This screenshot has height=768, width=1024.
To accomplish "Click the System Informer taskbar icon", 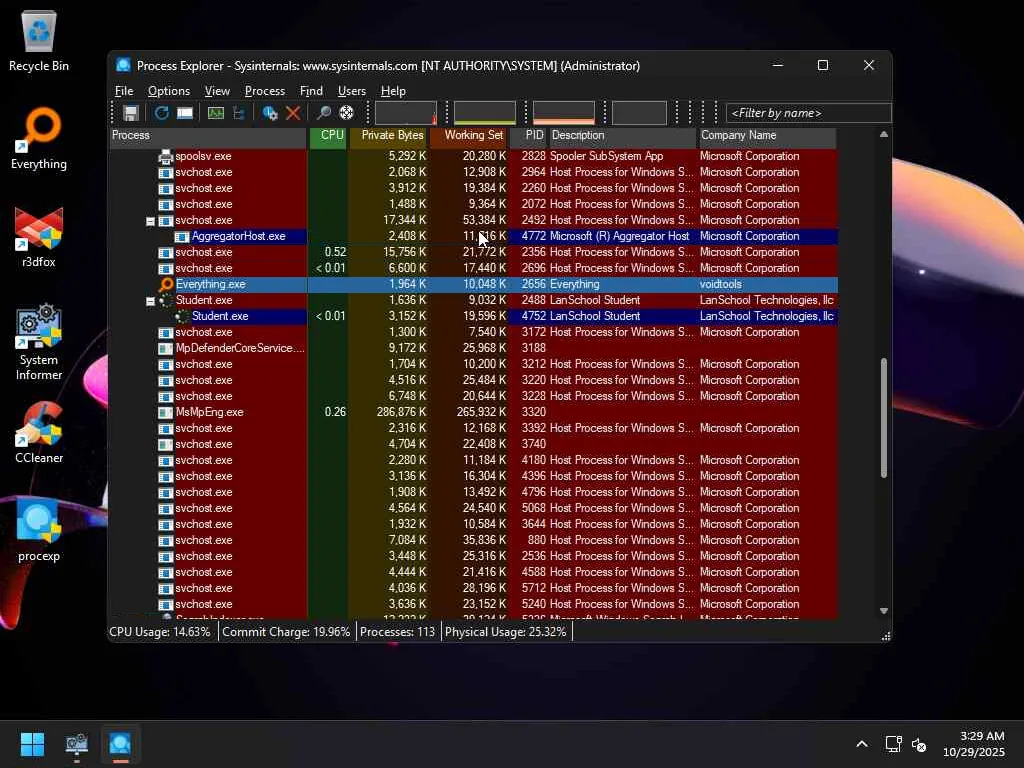I will tap(76, 744).
